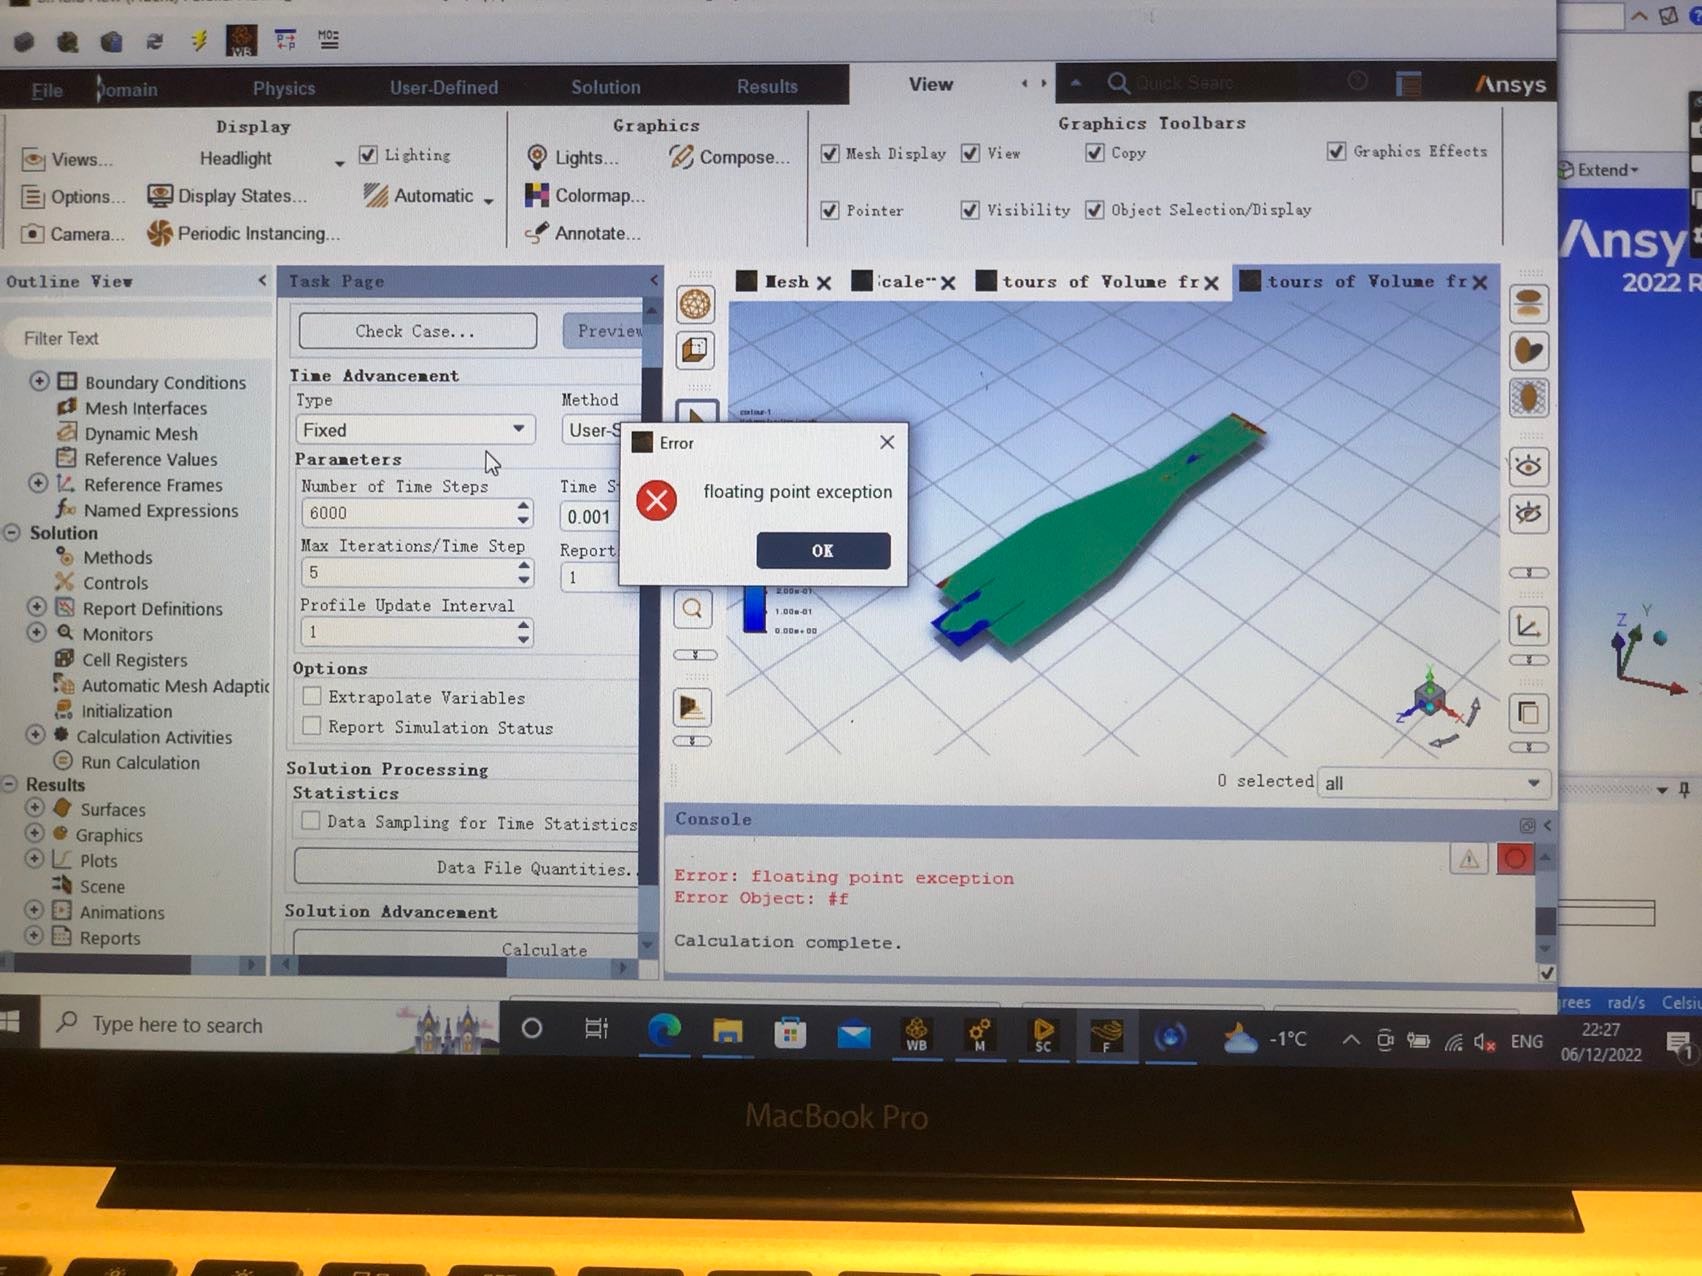The height and width of the screenshot is (1276, 1702).
Task: Click the Task View taskbar icon
Action: pyautogui.click(x=596, y=1028)
